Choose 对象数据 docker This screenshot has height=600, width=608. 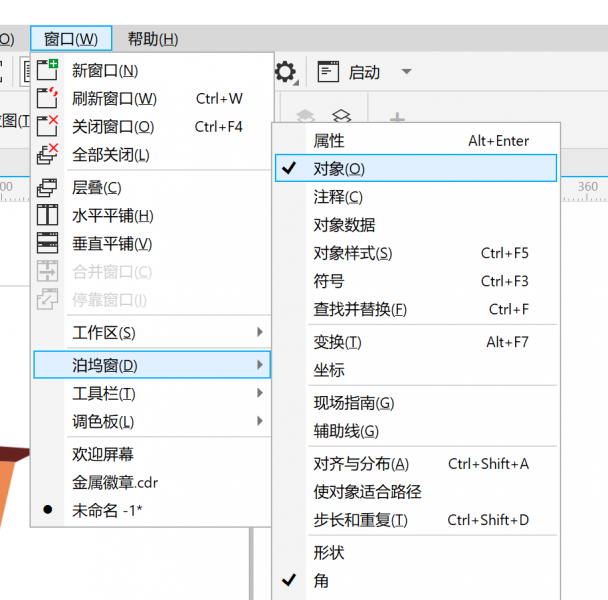(416, 225)
